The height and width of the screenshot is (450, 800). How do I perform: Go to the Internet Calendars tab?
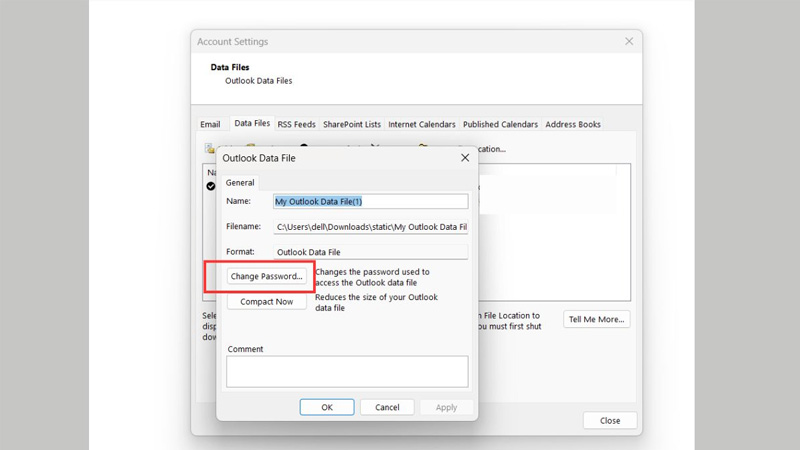point(422,124)
